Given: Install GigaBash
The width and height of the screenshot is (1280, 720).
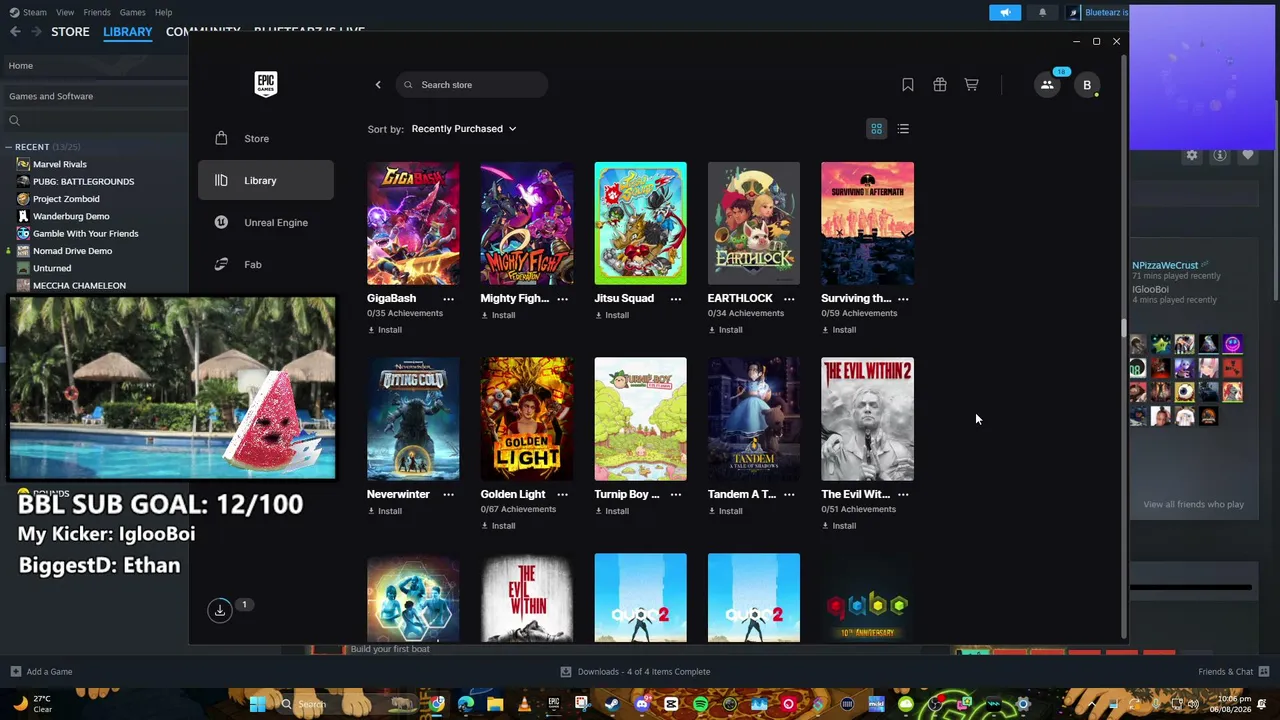Looking at the screenshot, I should (x=385, y=330).
